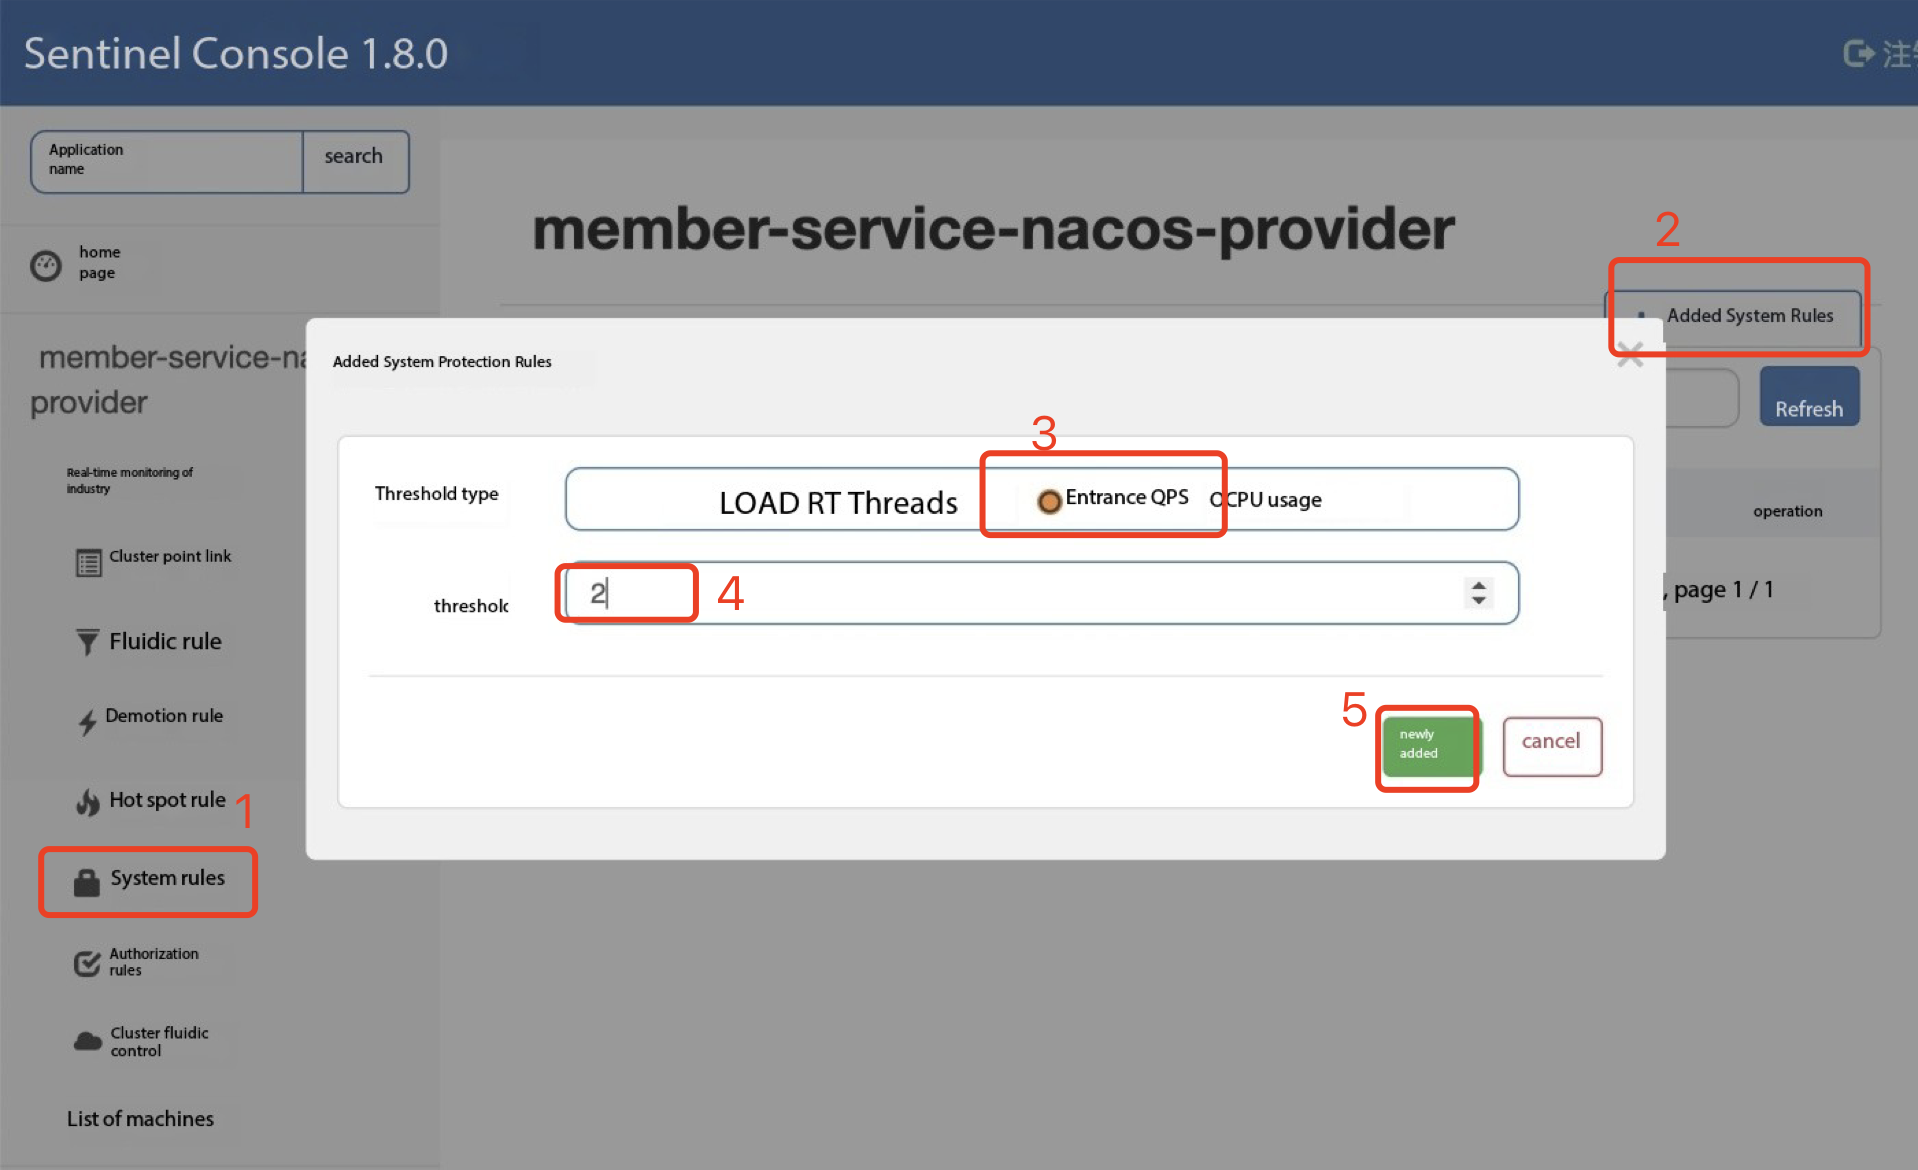Decrease threshold with the spinner down arrow
The height and width of the screenshot is (1170, 1918).
(1478, 600)
